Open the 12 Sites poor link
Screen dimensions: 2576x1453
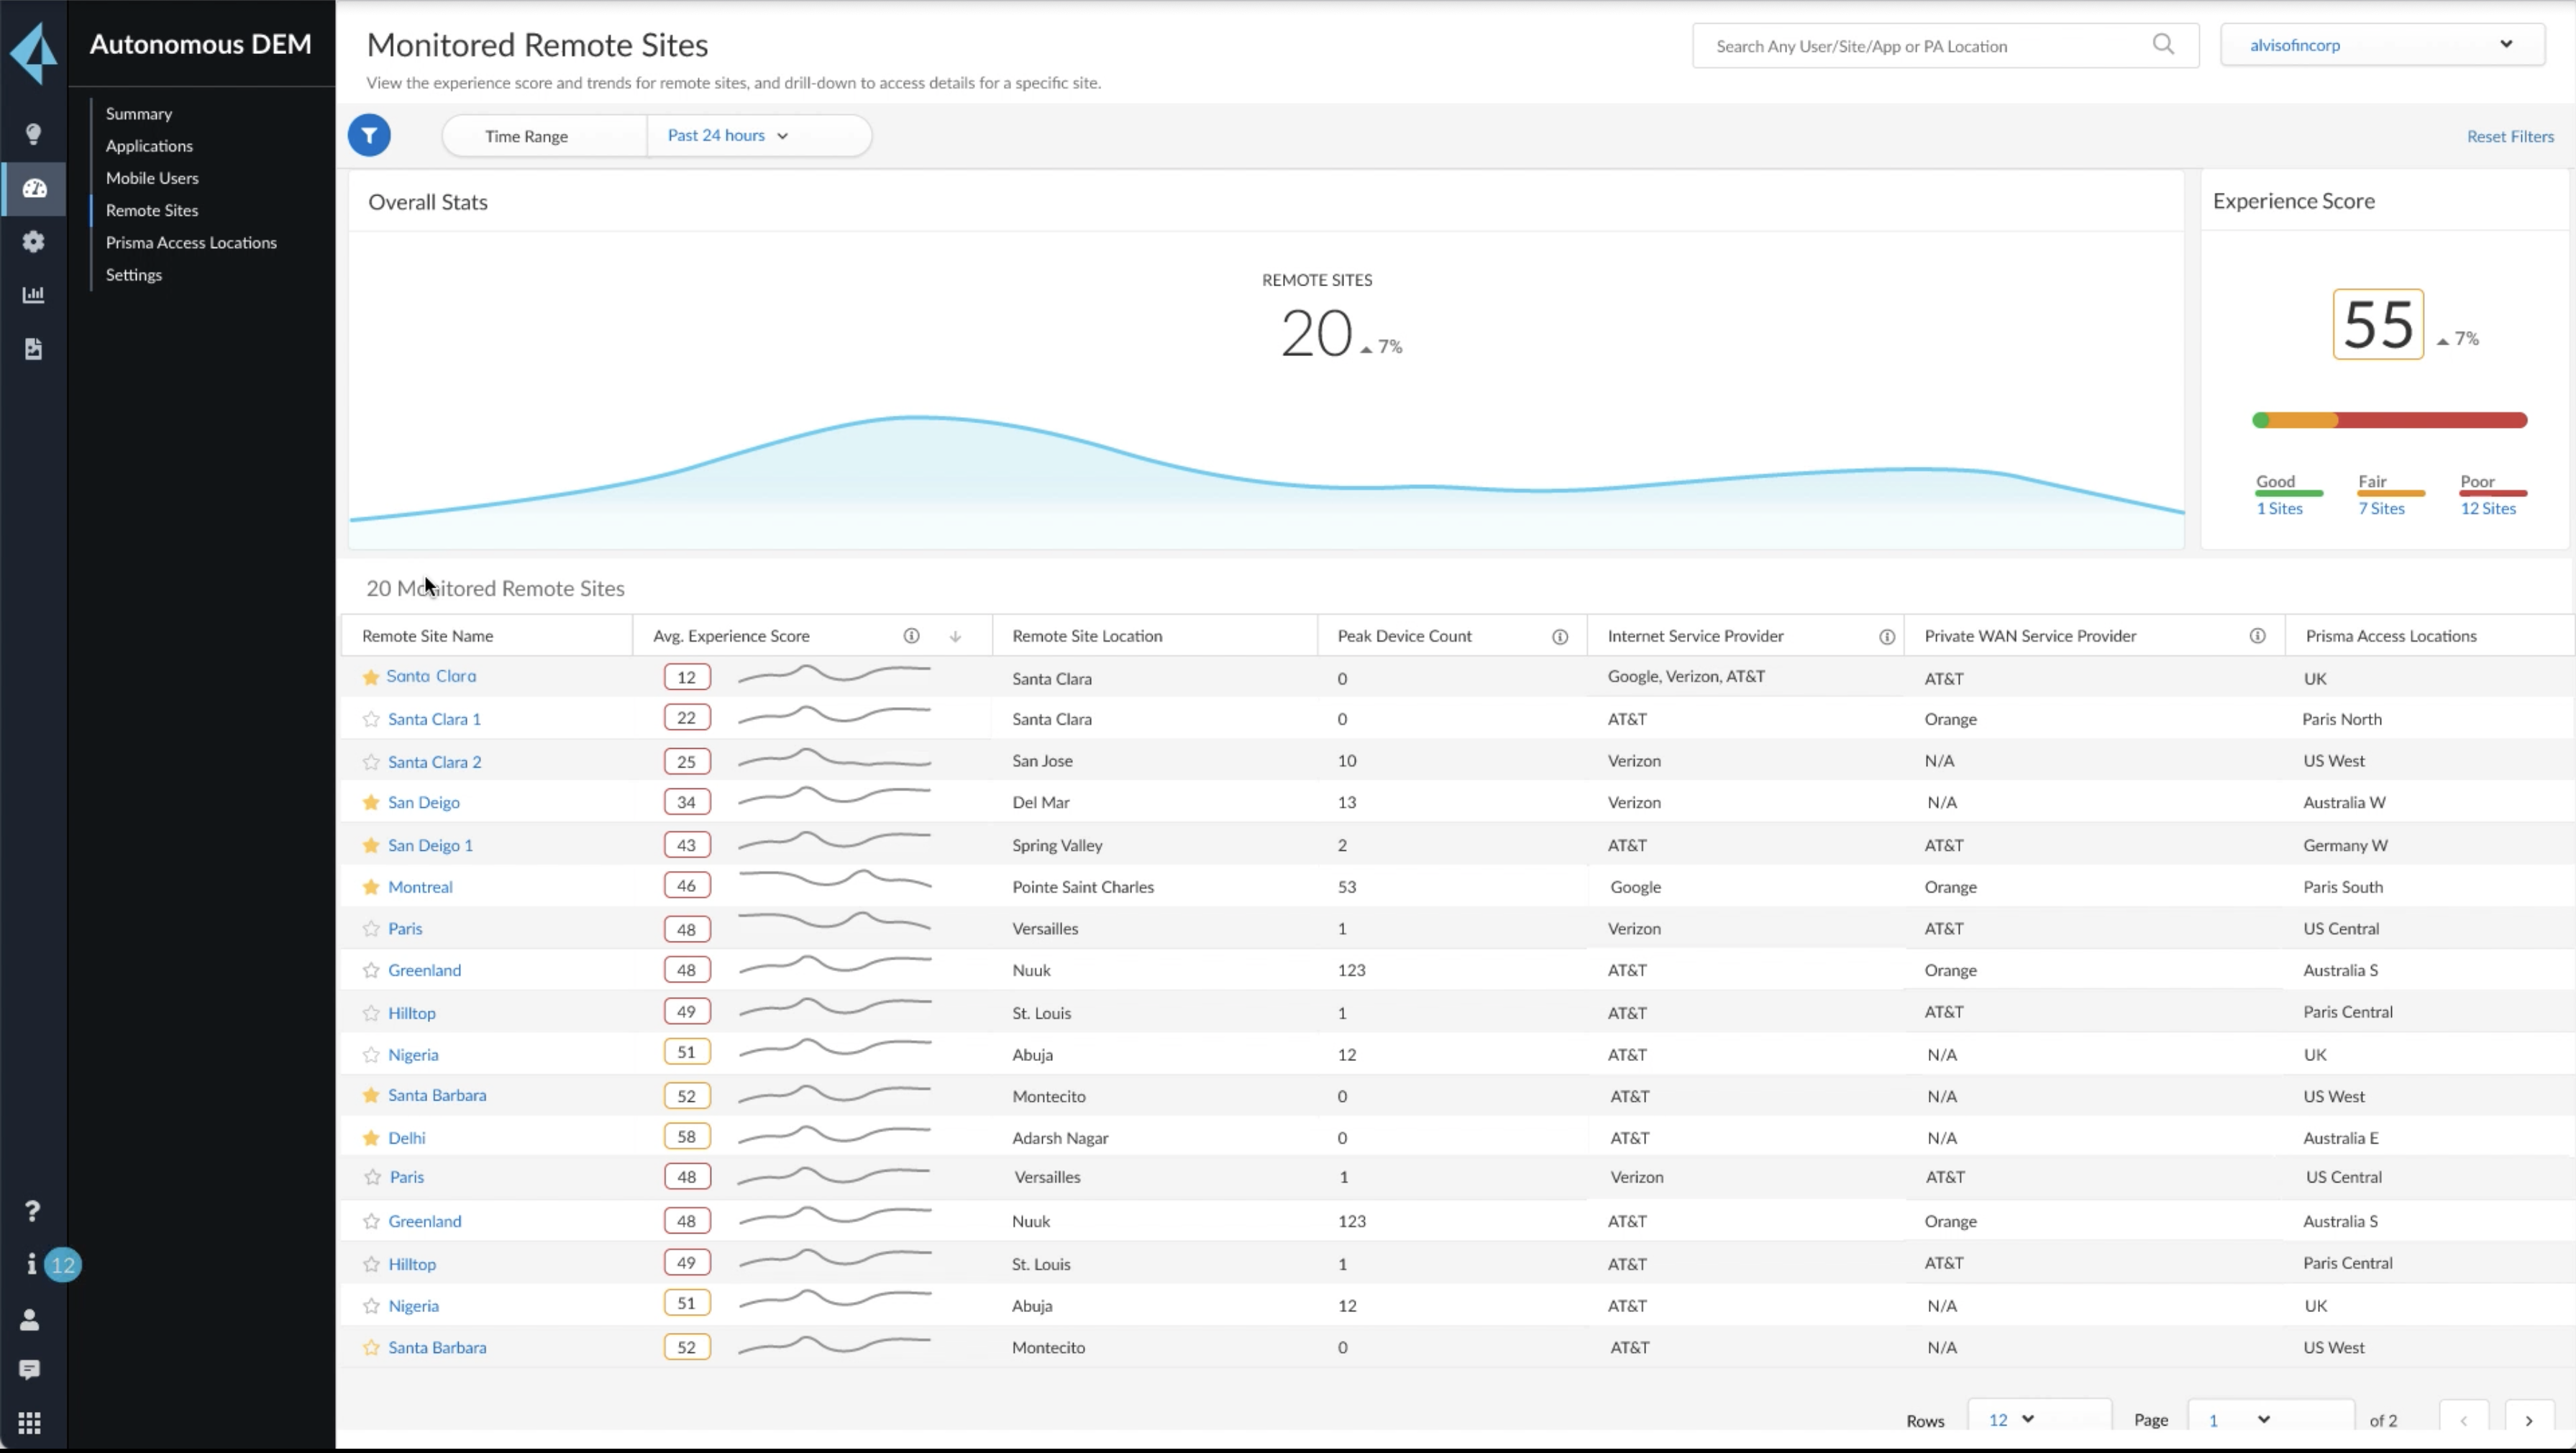tap(2487, 508)
